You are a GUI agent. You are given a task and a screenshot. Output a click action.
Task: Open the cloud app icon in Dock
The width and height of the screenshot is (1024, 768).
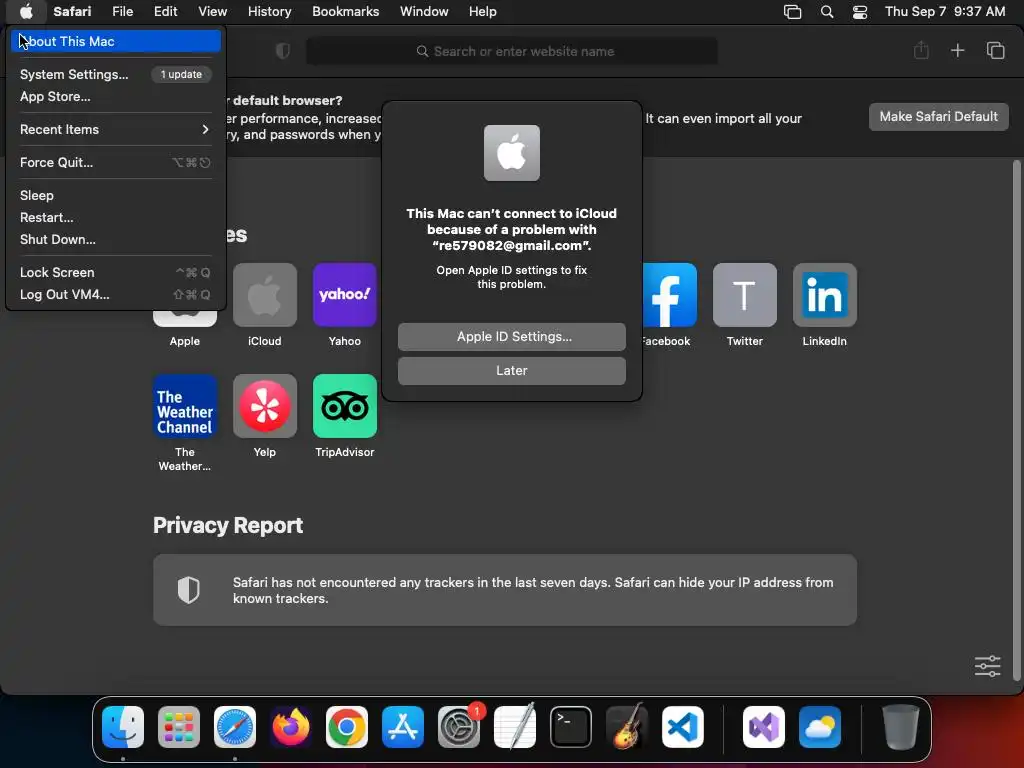tap(820, 727)
